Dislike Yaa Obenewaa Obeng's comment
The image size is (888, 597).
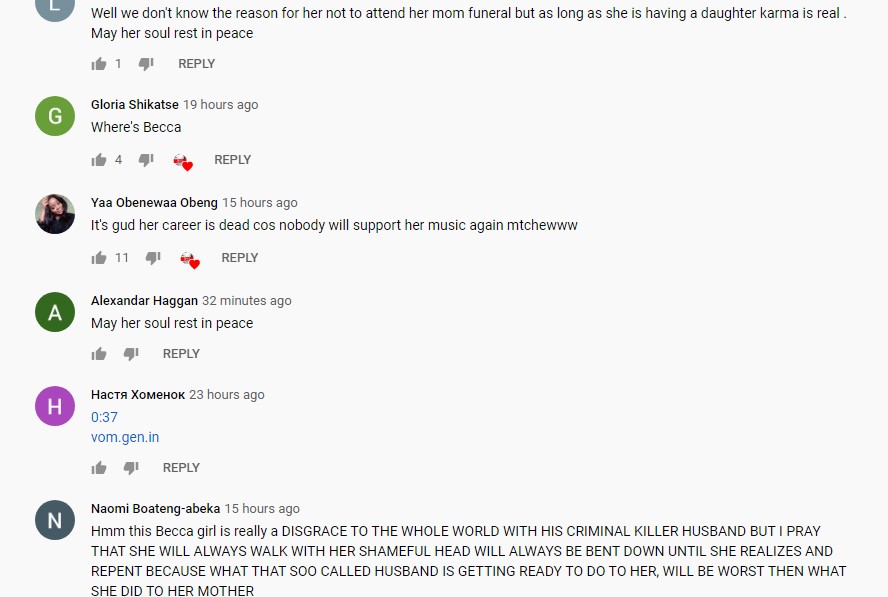point(153,258)
